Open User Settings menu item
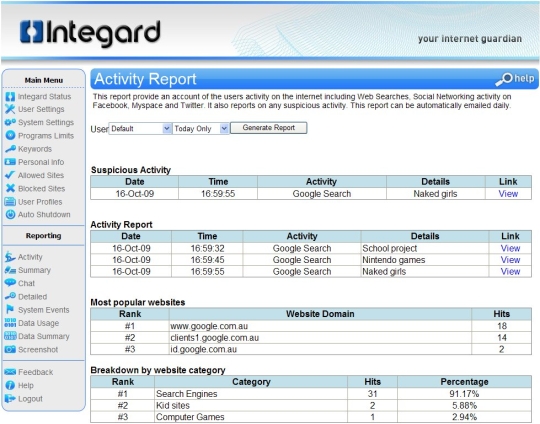 point(41,109)
